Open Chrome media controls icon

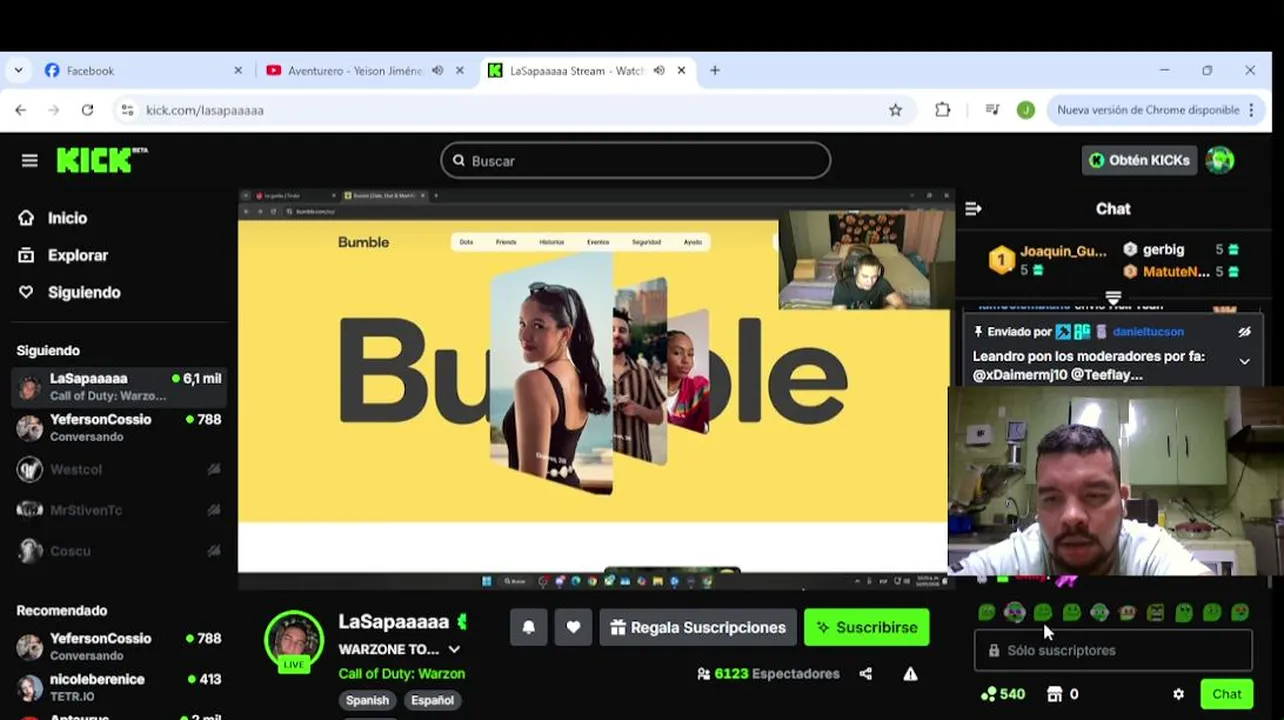click(x=992, y=110)
